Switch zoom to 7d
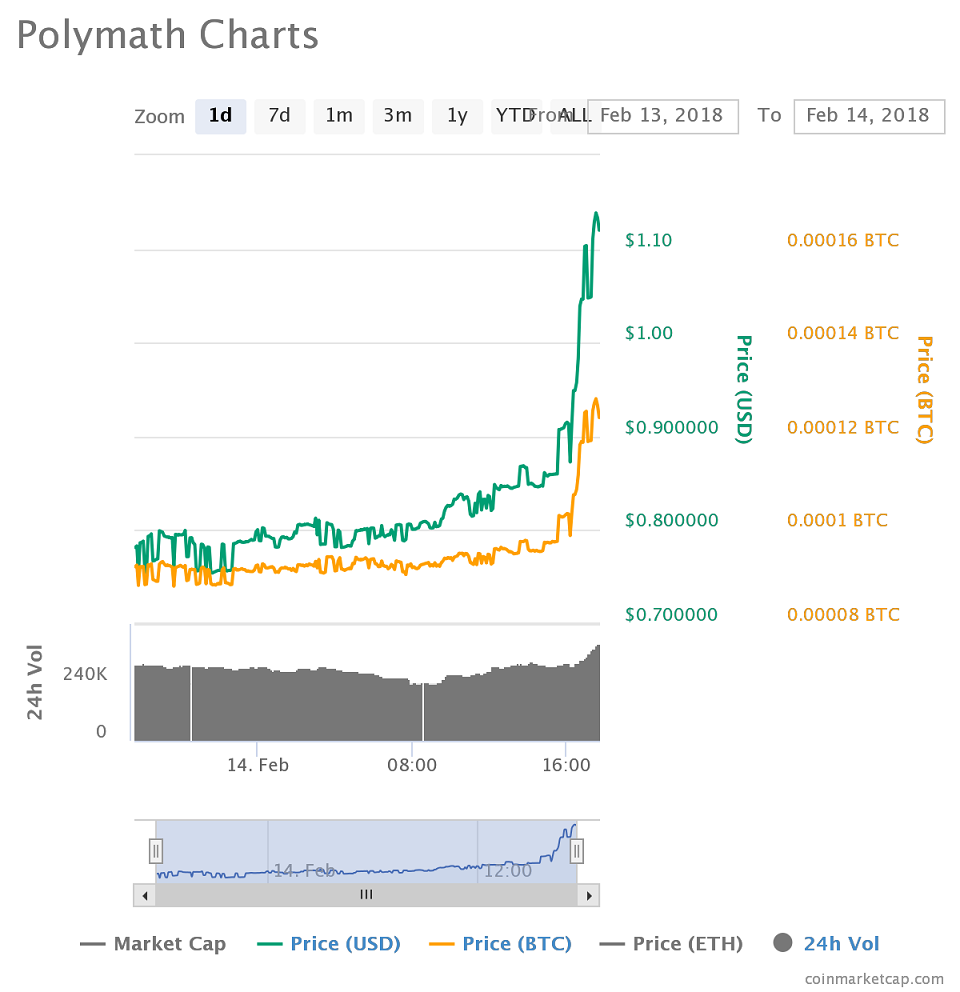 (x=280, y=116)
